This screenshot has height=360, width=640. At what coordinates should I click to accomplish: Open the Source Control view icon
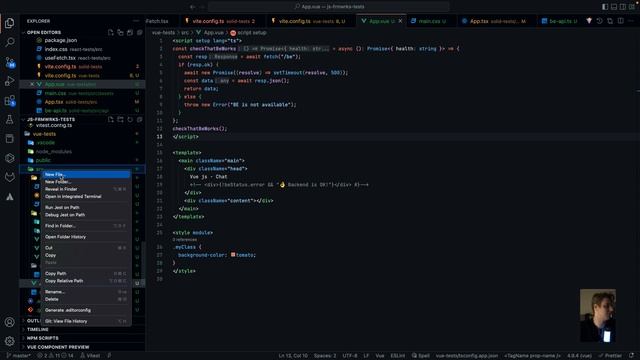coord(10,62)
